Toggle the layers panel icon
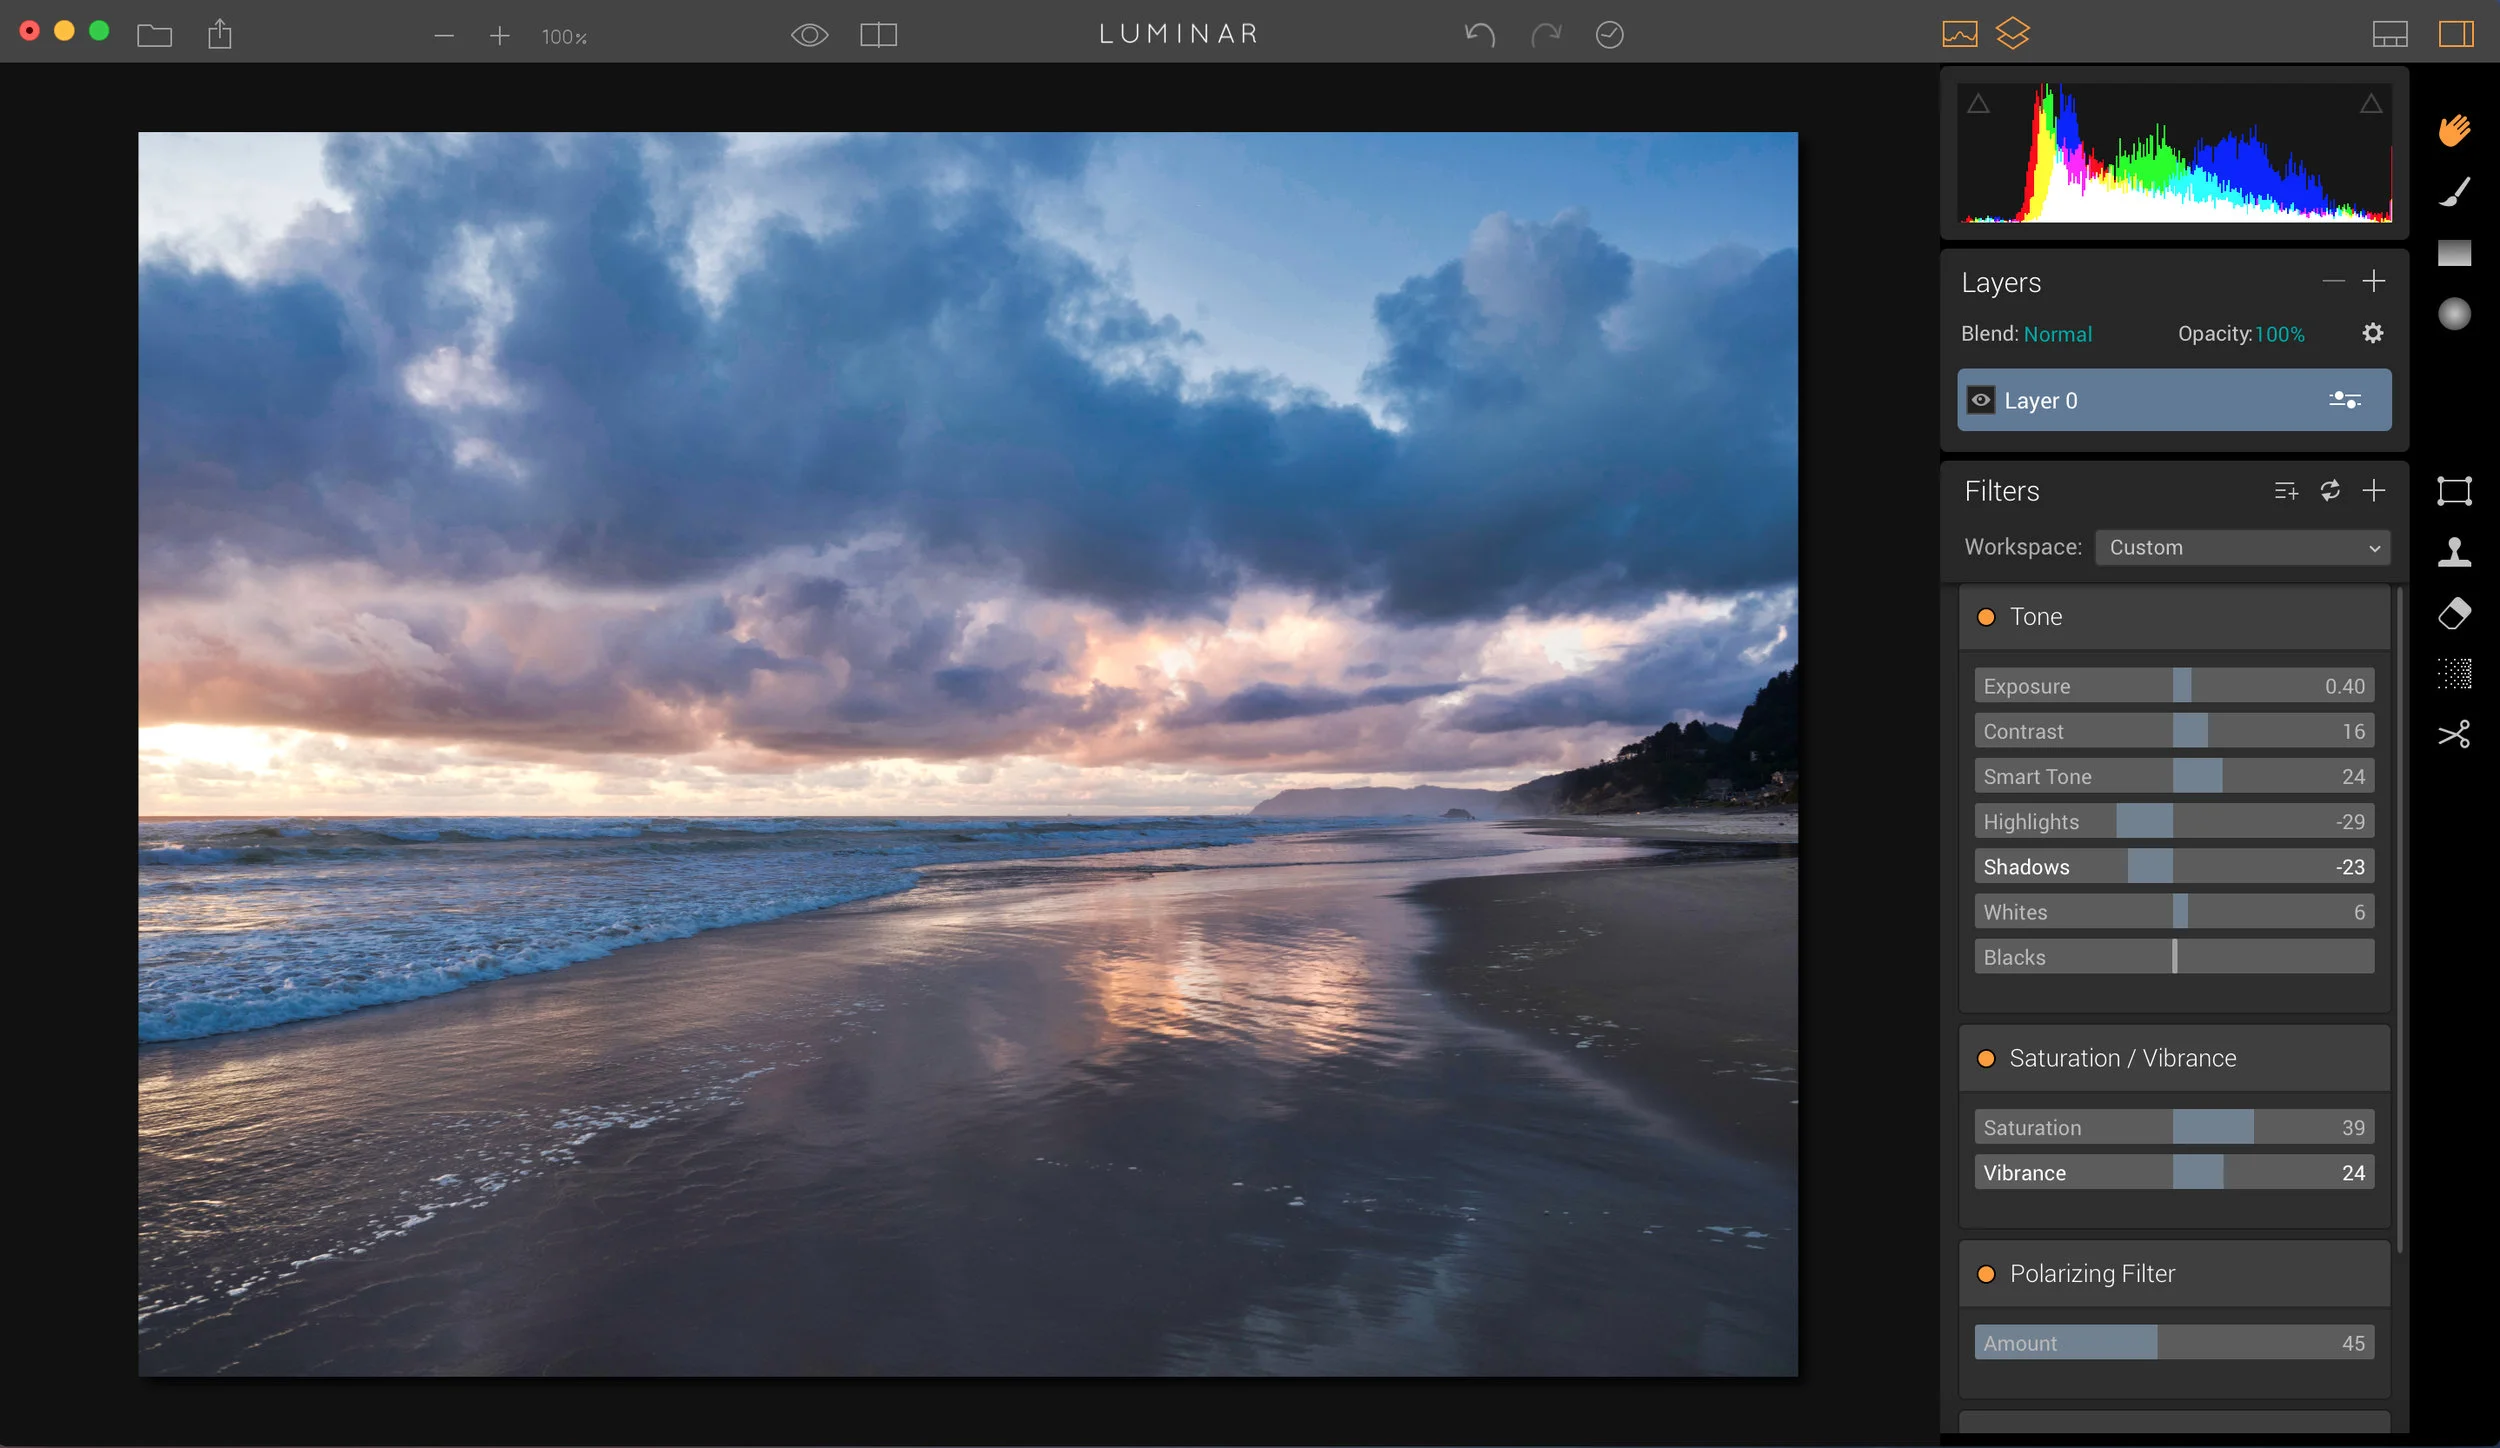 click(x=2012, y=34)
